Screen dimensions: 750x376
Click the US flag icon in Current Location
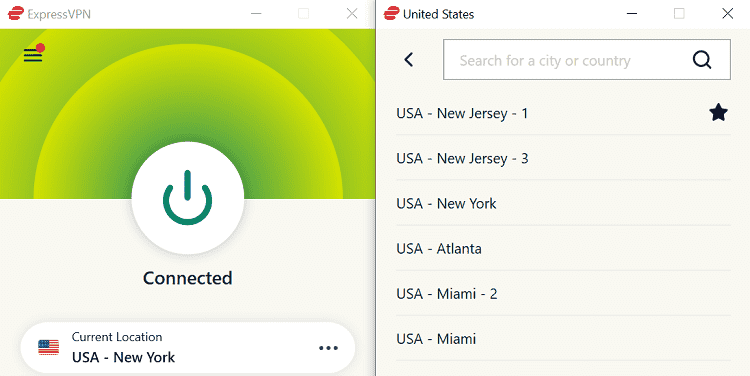pyautogui.click(x=48, y=347)
